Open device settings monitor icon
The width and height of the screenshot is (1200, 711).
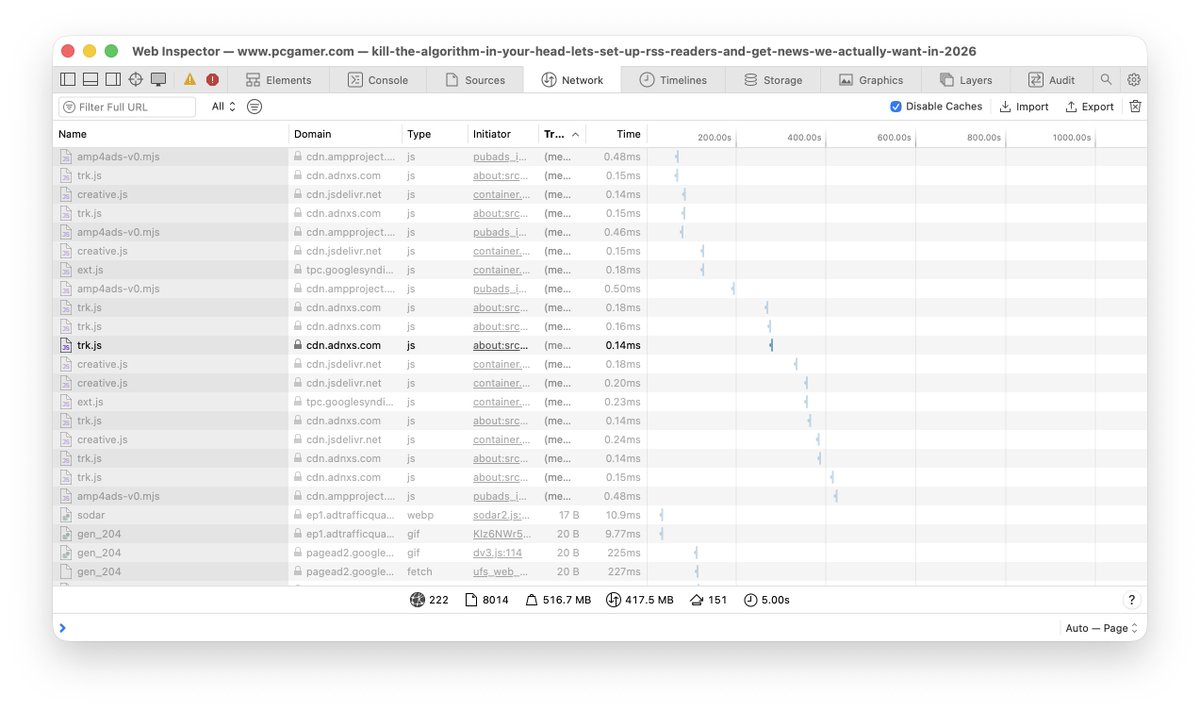(x=158, y=80)
